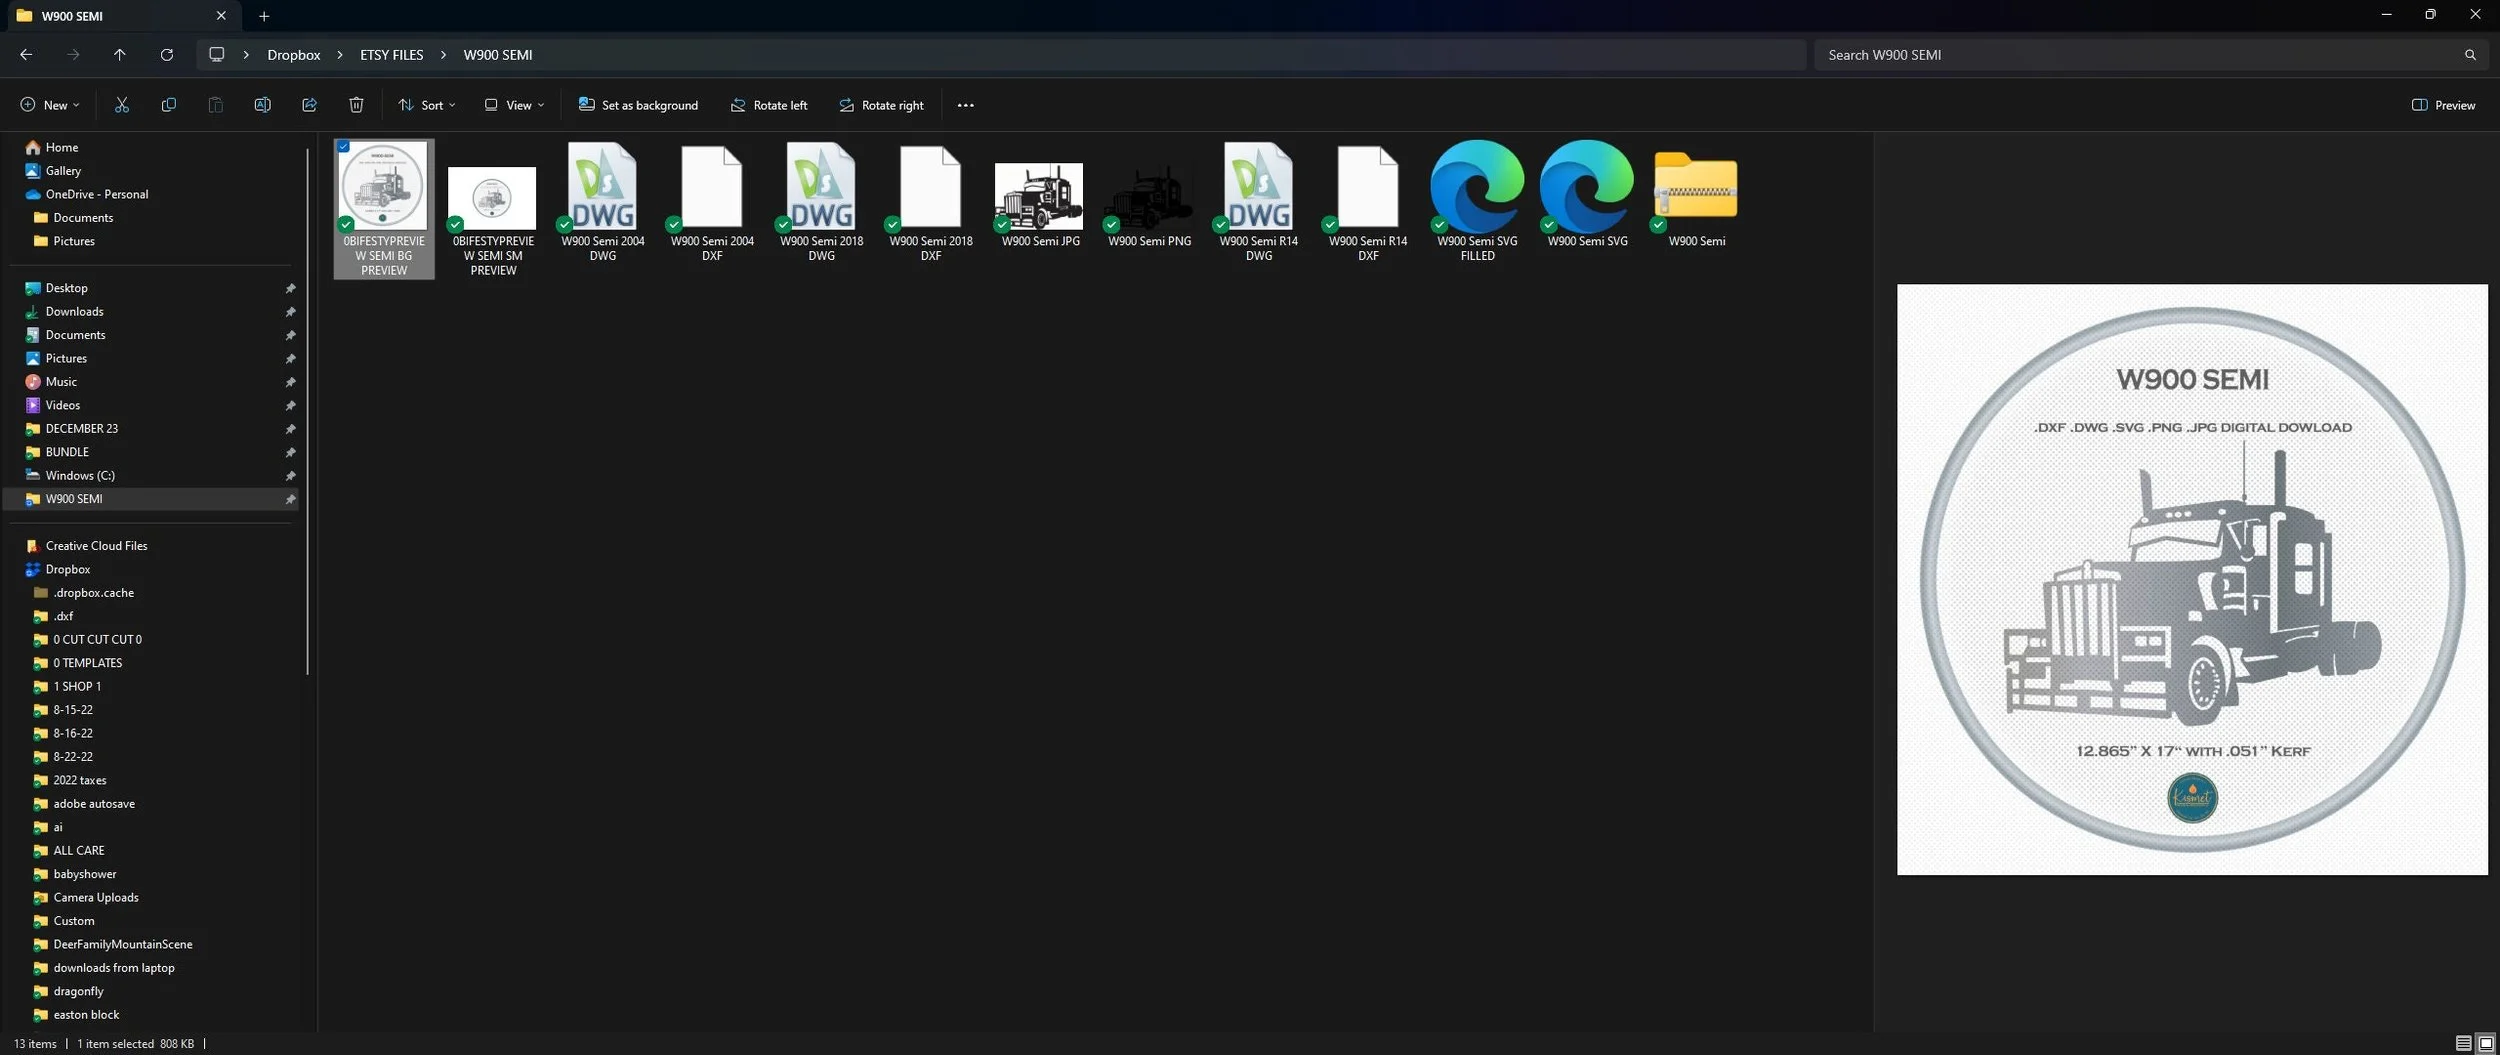Screen dimensions: 2500x1055
Task: Click ETSY FILES in the address breadcrumb
Action: pos(392,55)
